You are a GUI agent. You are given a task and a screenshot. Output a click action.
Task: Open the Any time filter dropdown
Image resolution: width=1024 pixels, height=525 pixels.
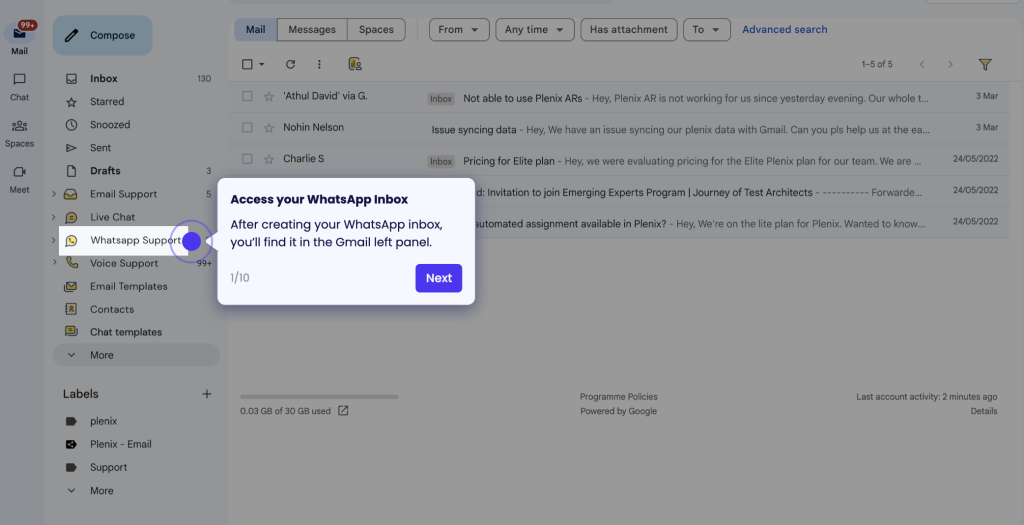pos(535,29)
